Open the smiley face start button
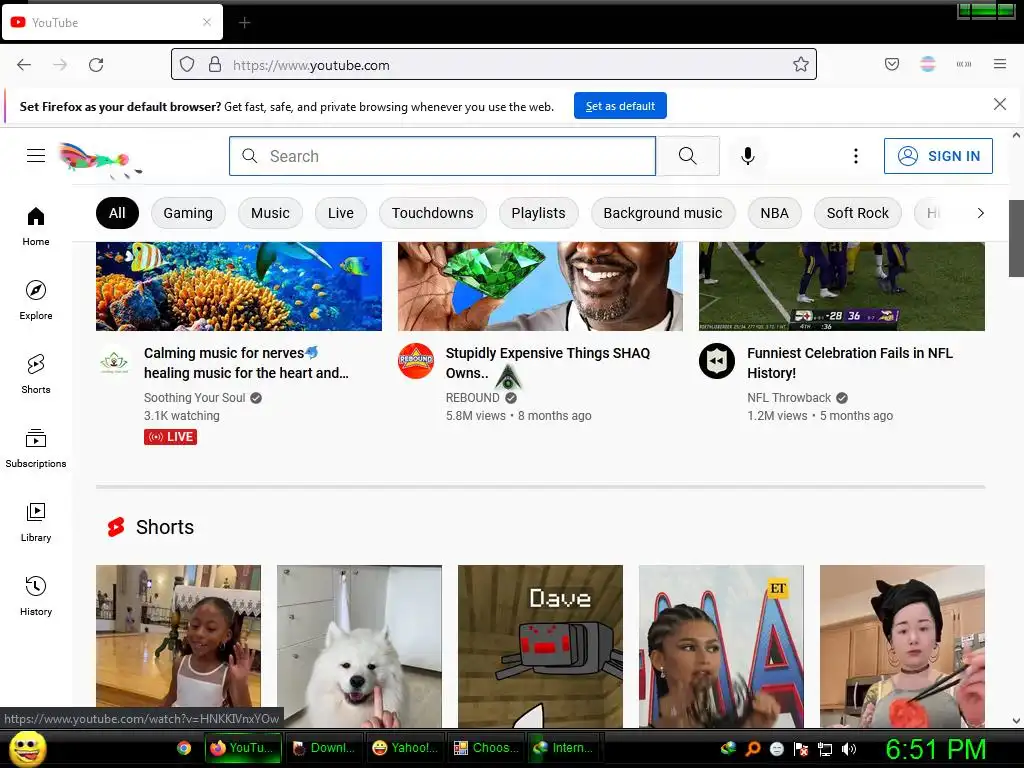This screenshot has width=1024, height=768. pyautogui.click(x=27, y=748)
